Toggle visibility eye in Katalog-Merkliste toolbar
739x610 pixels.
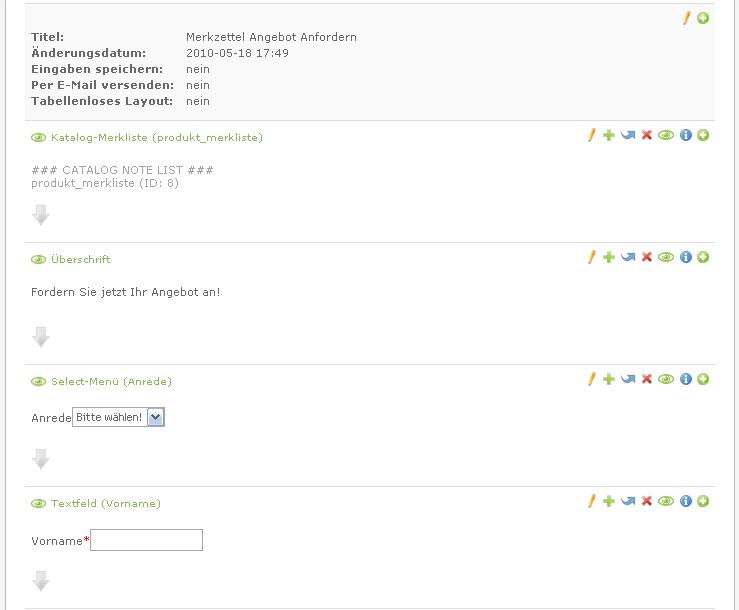click(x=666, y=135)
